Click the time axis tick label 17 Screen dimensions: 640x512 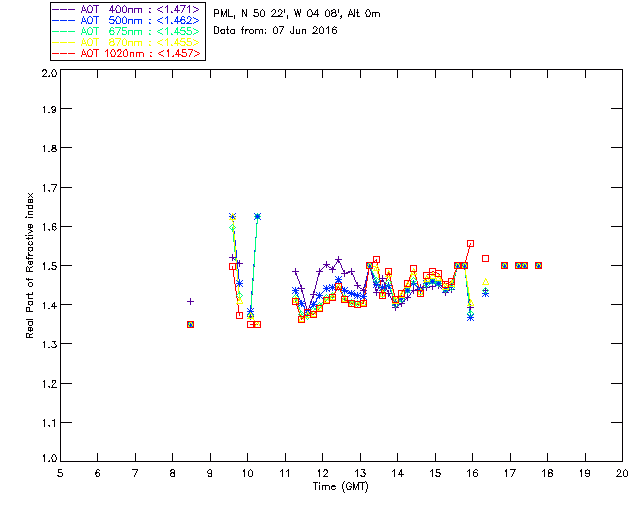click(510, 473)
